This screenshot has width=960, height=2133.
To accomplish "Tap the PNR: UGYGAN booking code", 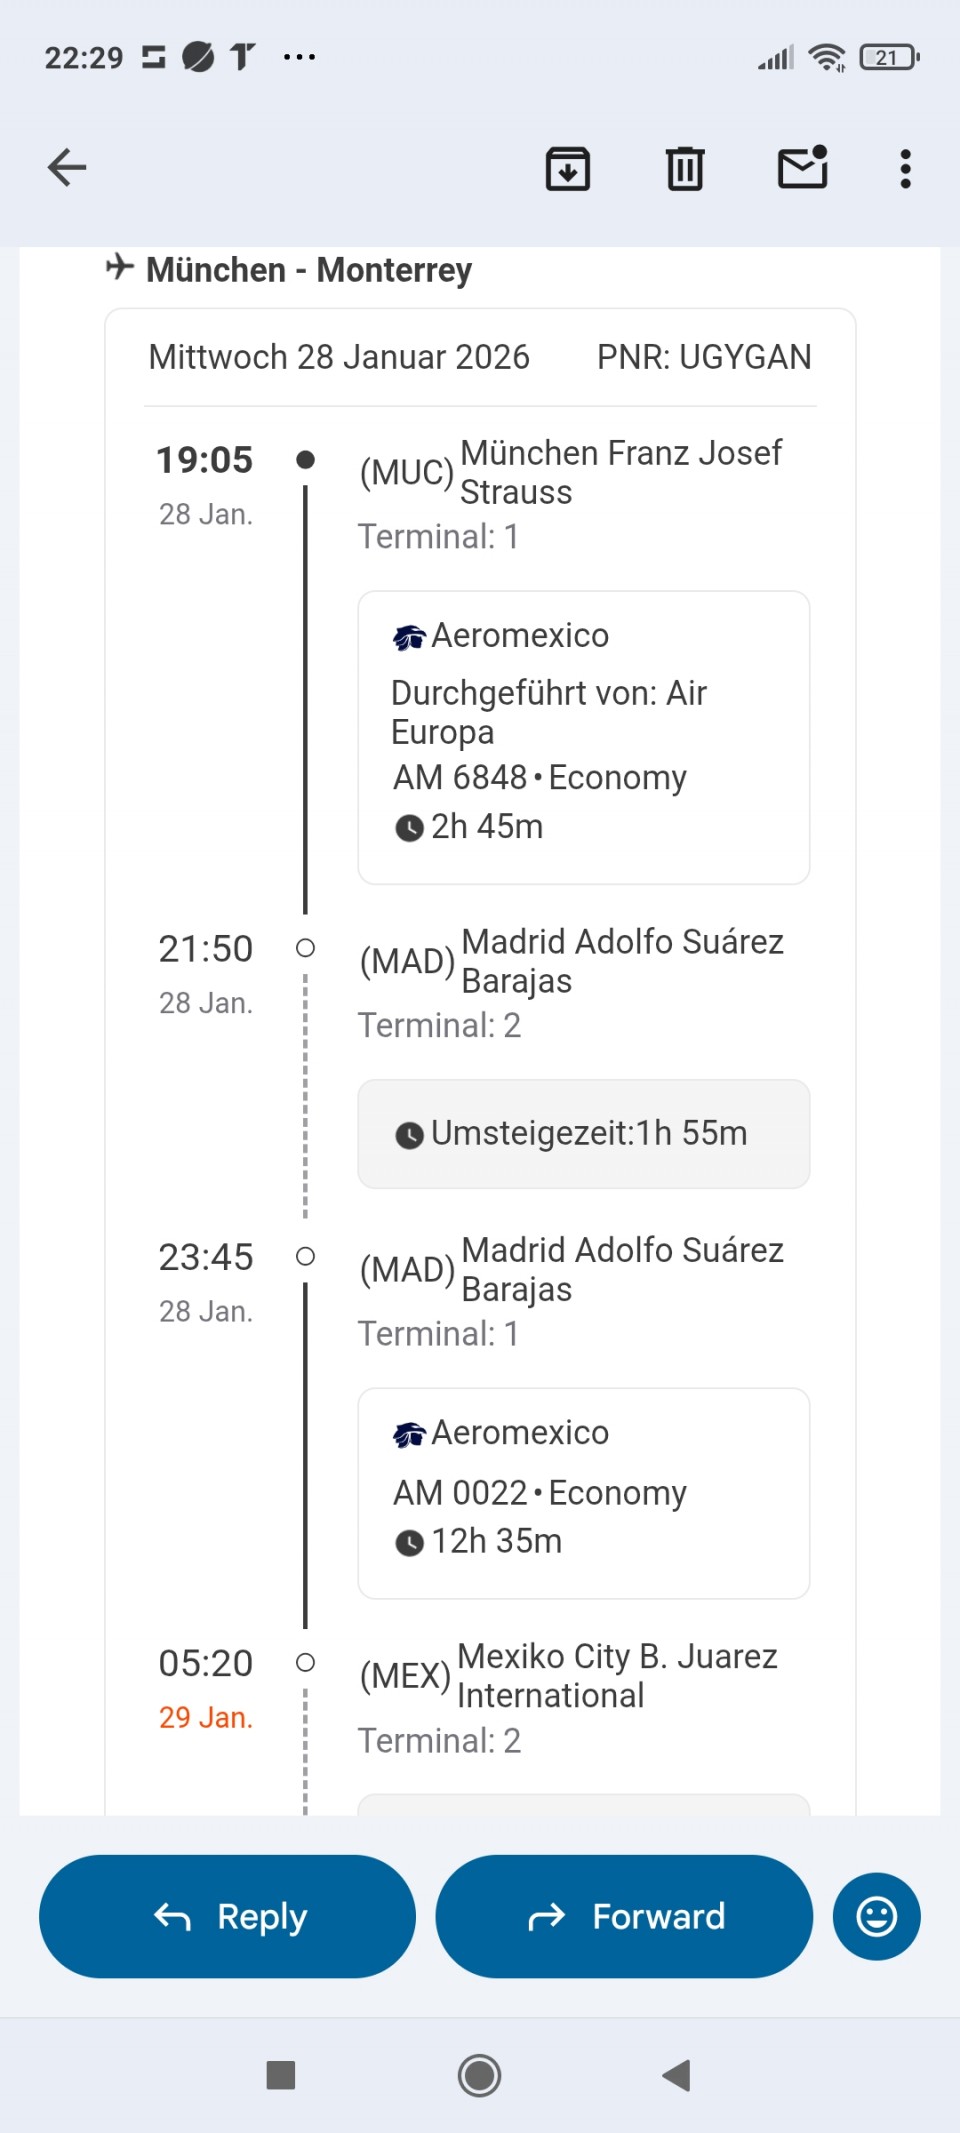I will coord(703,357).
